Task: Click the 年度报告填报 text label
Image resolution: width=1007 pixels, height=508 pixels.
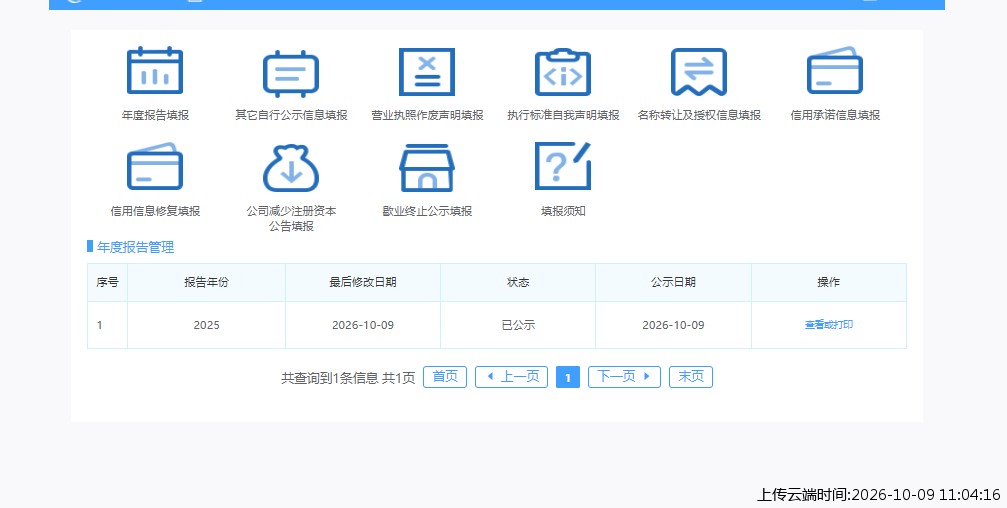Action: click(155, 115)
